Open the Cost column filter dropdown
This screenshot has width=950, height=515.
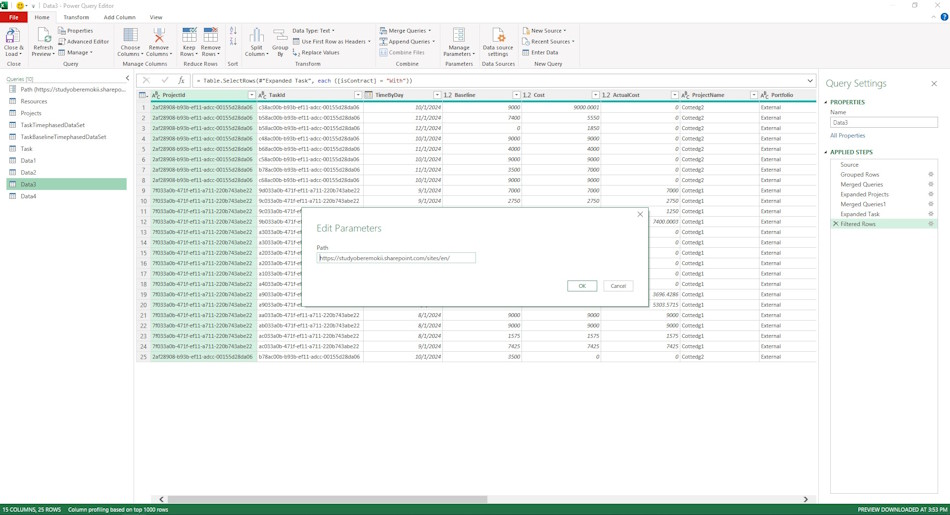click(x=595, y=95)
